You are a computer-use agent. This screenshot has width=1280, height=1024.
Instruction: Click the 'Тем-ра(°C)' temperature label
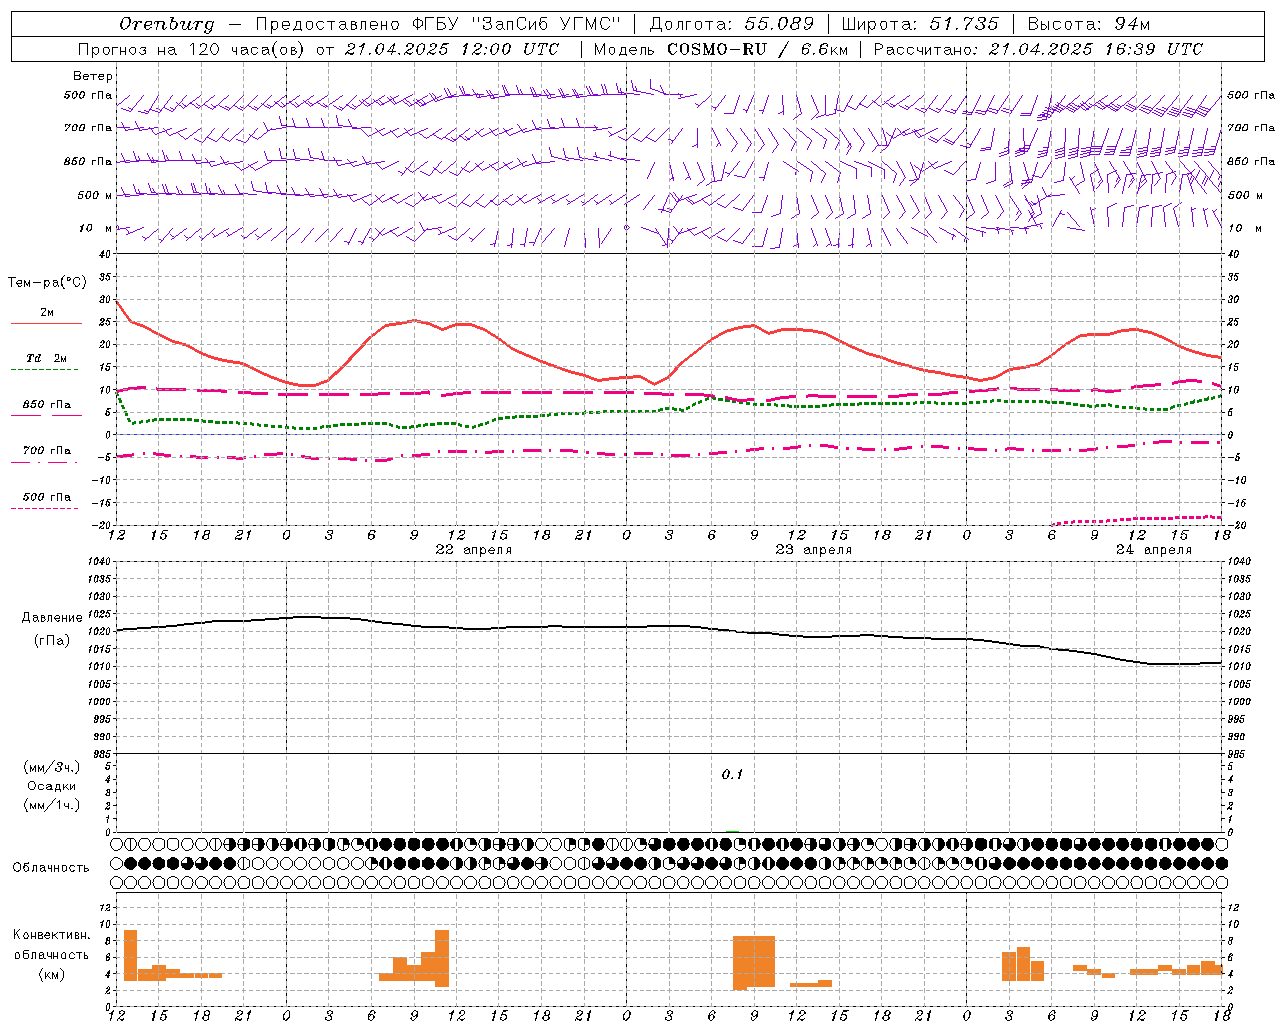pos(47,283)
